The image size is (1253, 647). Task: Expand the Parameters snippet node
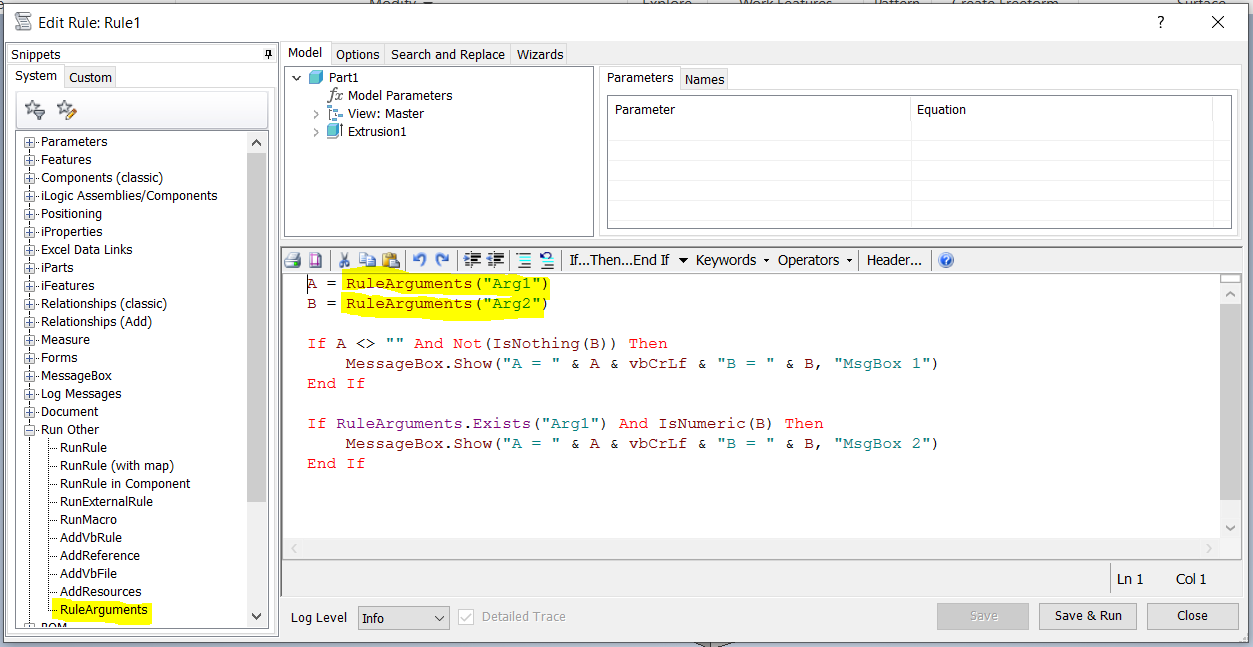30,142
